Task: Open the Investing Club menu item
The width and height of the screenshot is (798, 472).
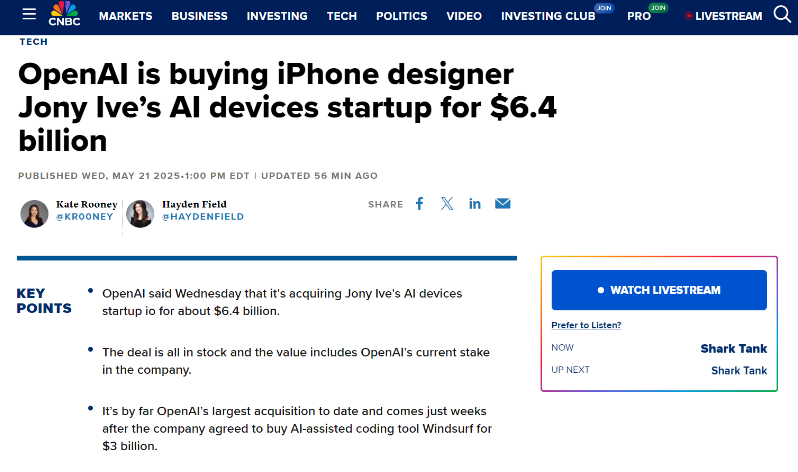Action: [x=545, y=17]
